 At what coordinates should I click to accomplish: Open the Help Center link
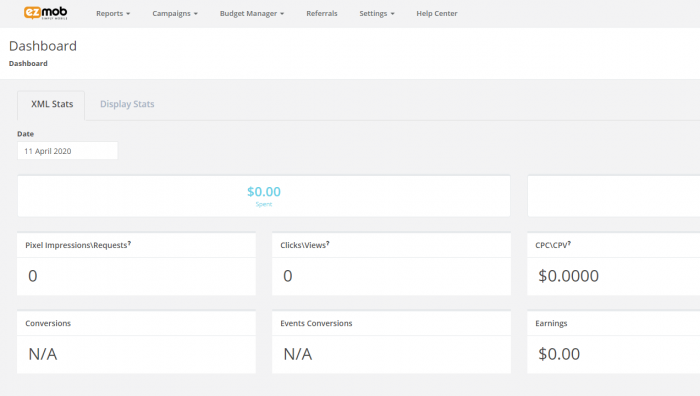point(437,13)
